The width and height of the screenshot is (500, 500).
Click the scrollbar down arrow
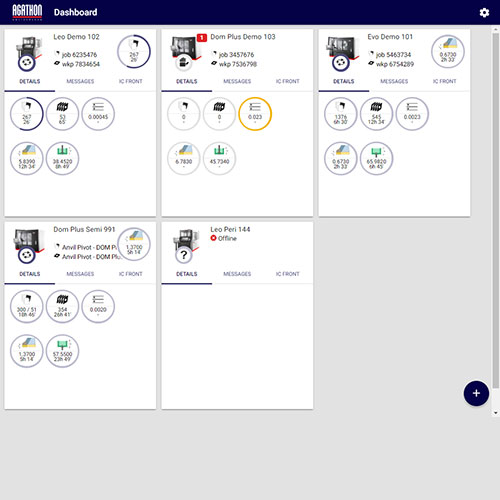(x=496, y=413)
